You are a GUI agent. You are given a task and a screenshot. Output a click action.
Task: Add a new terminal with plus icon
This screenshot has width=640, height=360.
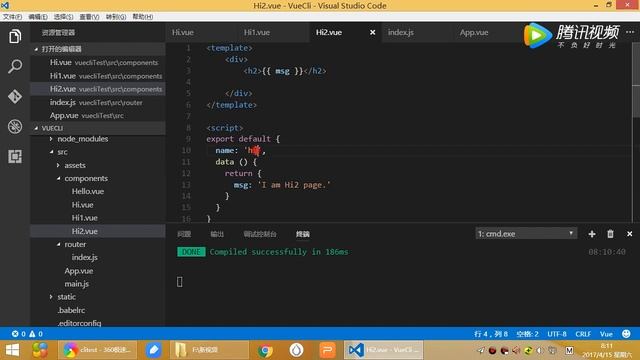tap(592, 234)
